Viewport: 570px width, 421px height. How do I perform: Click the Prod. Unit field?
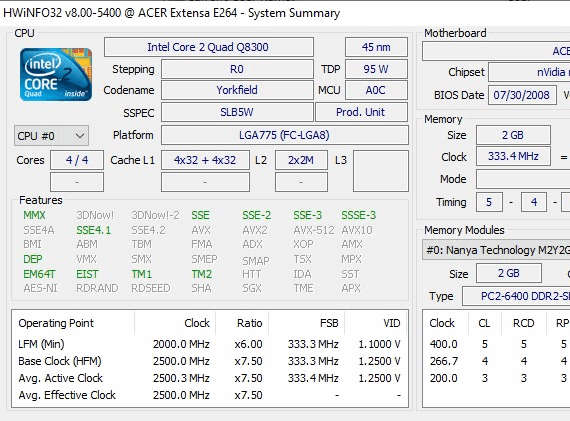(361, 112)
